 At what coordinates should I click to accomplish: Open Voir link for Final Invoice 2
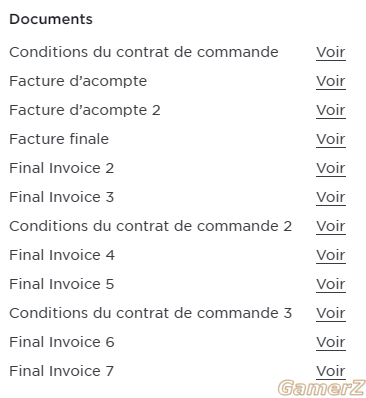(331, 168)
